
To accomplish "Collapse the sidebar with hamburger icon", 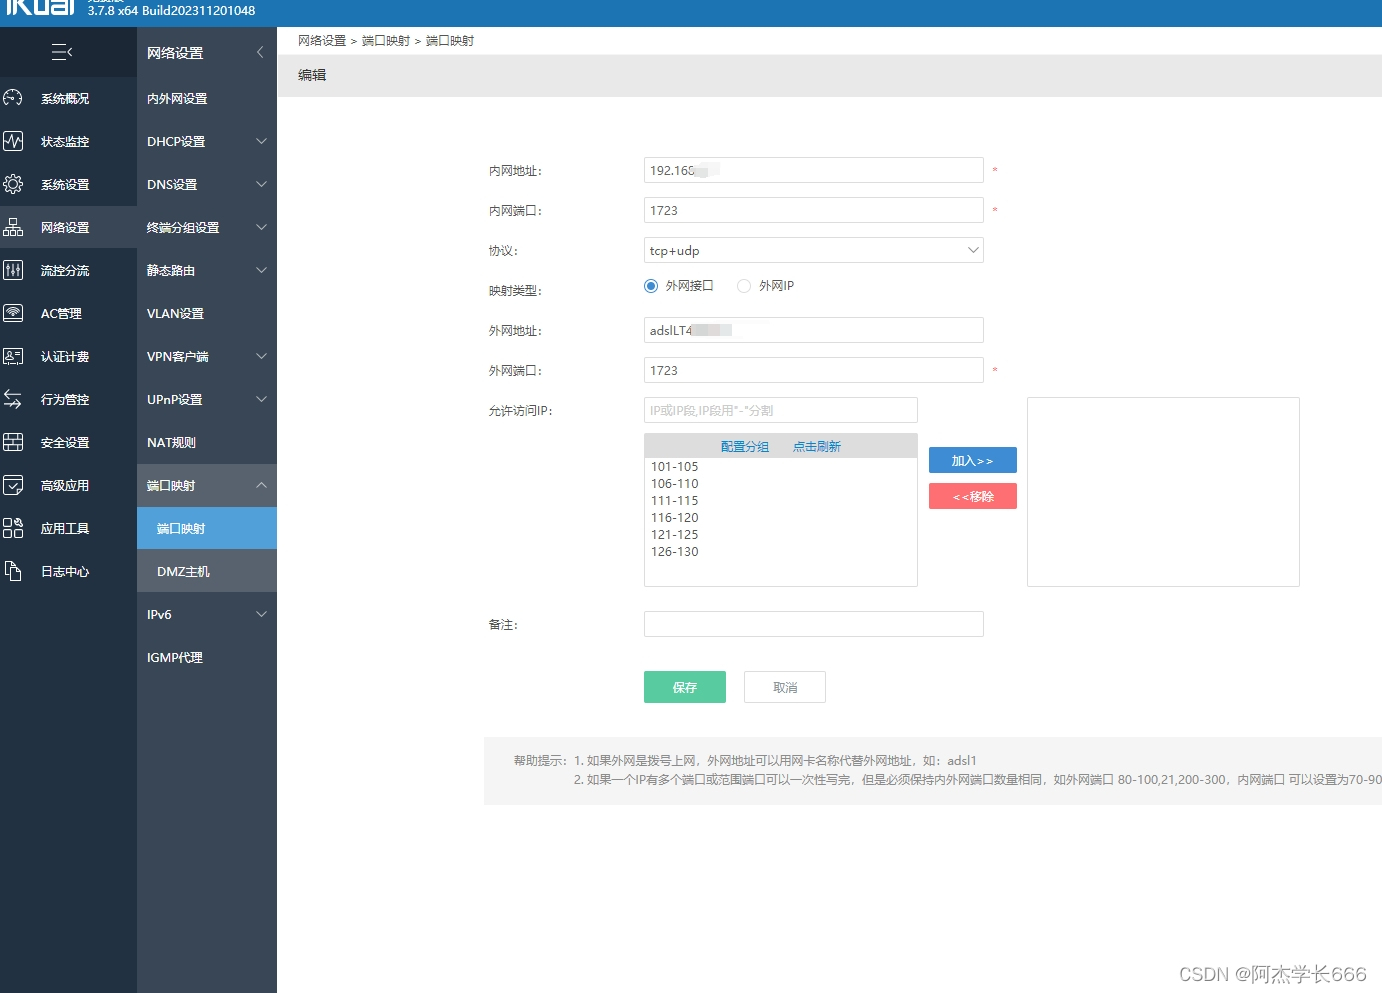I will click(62, 52).
